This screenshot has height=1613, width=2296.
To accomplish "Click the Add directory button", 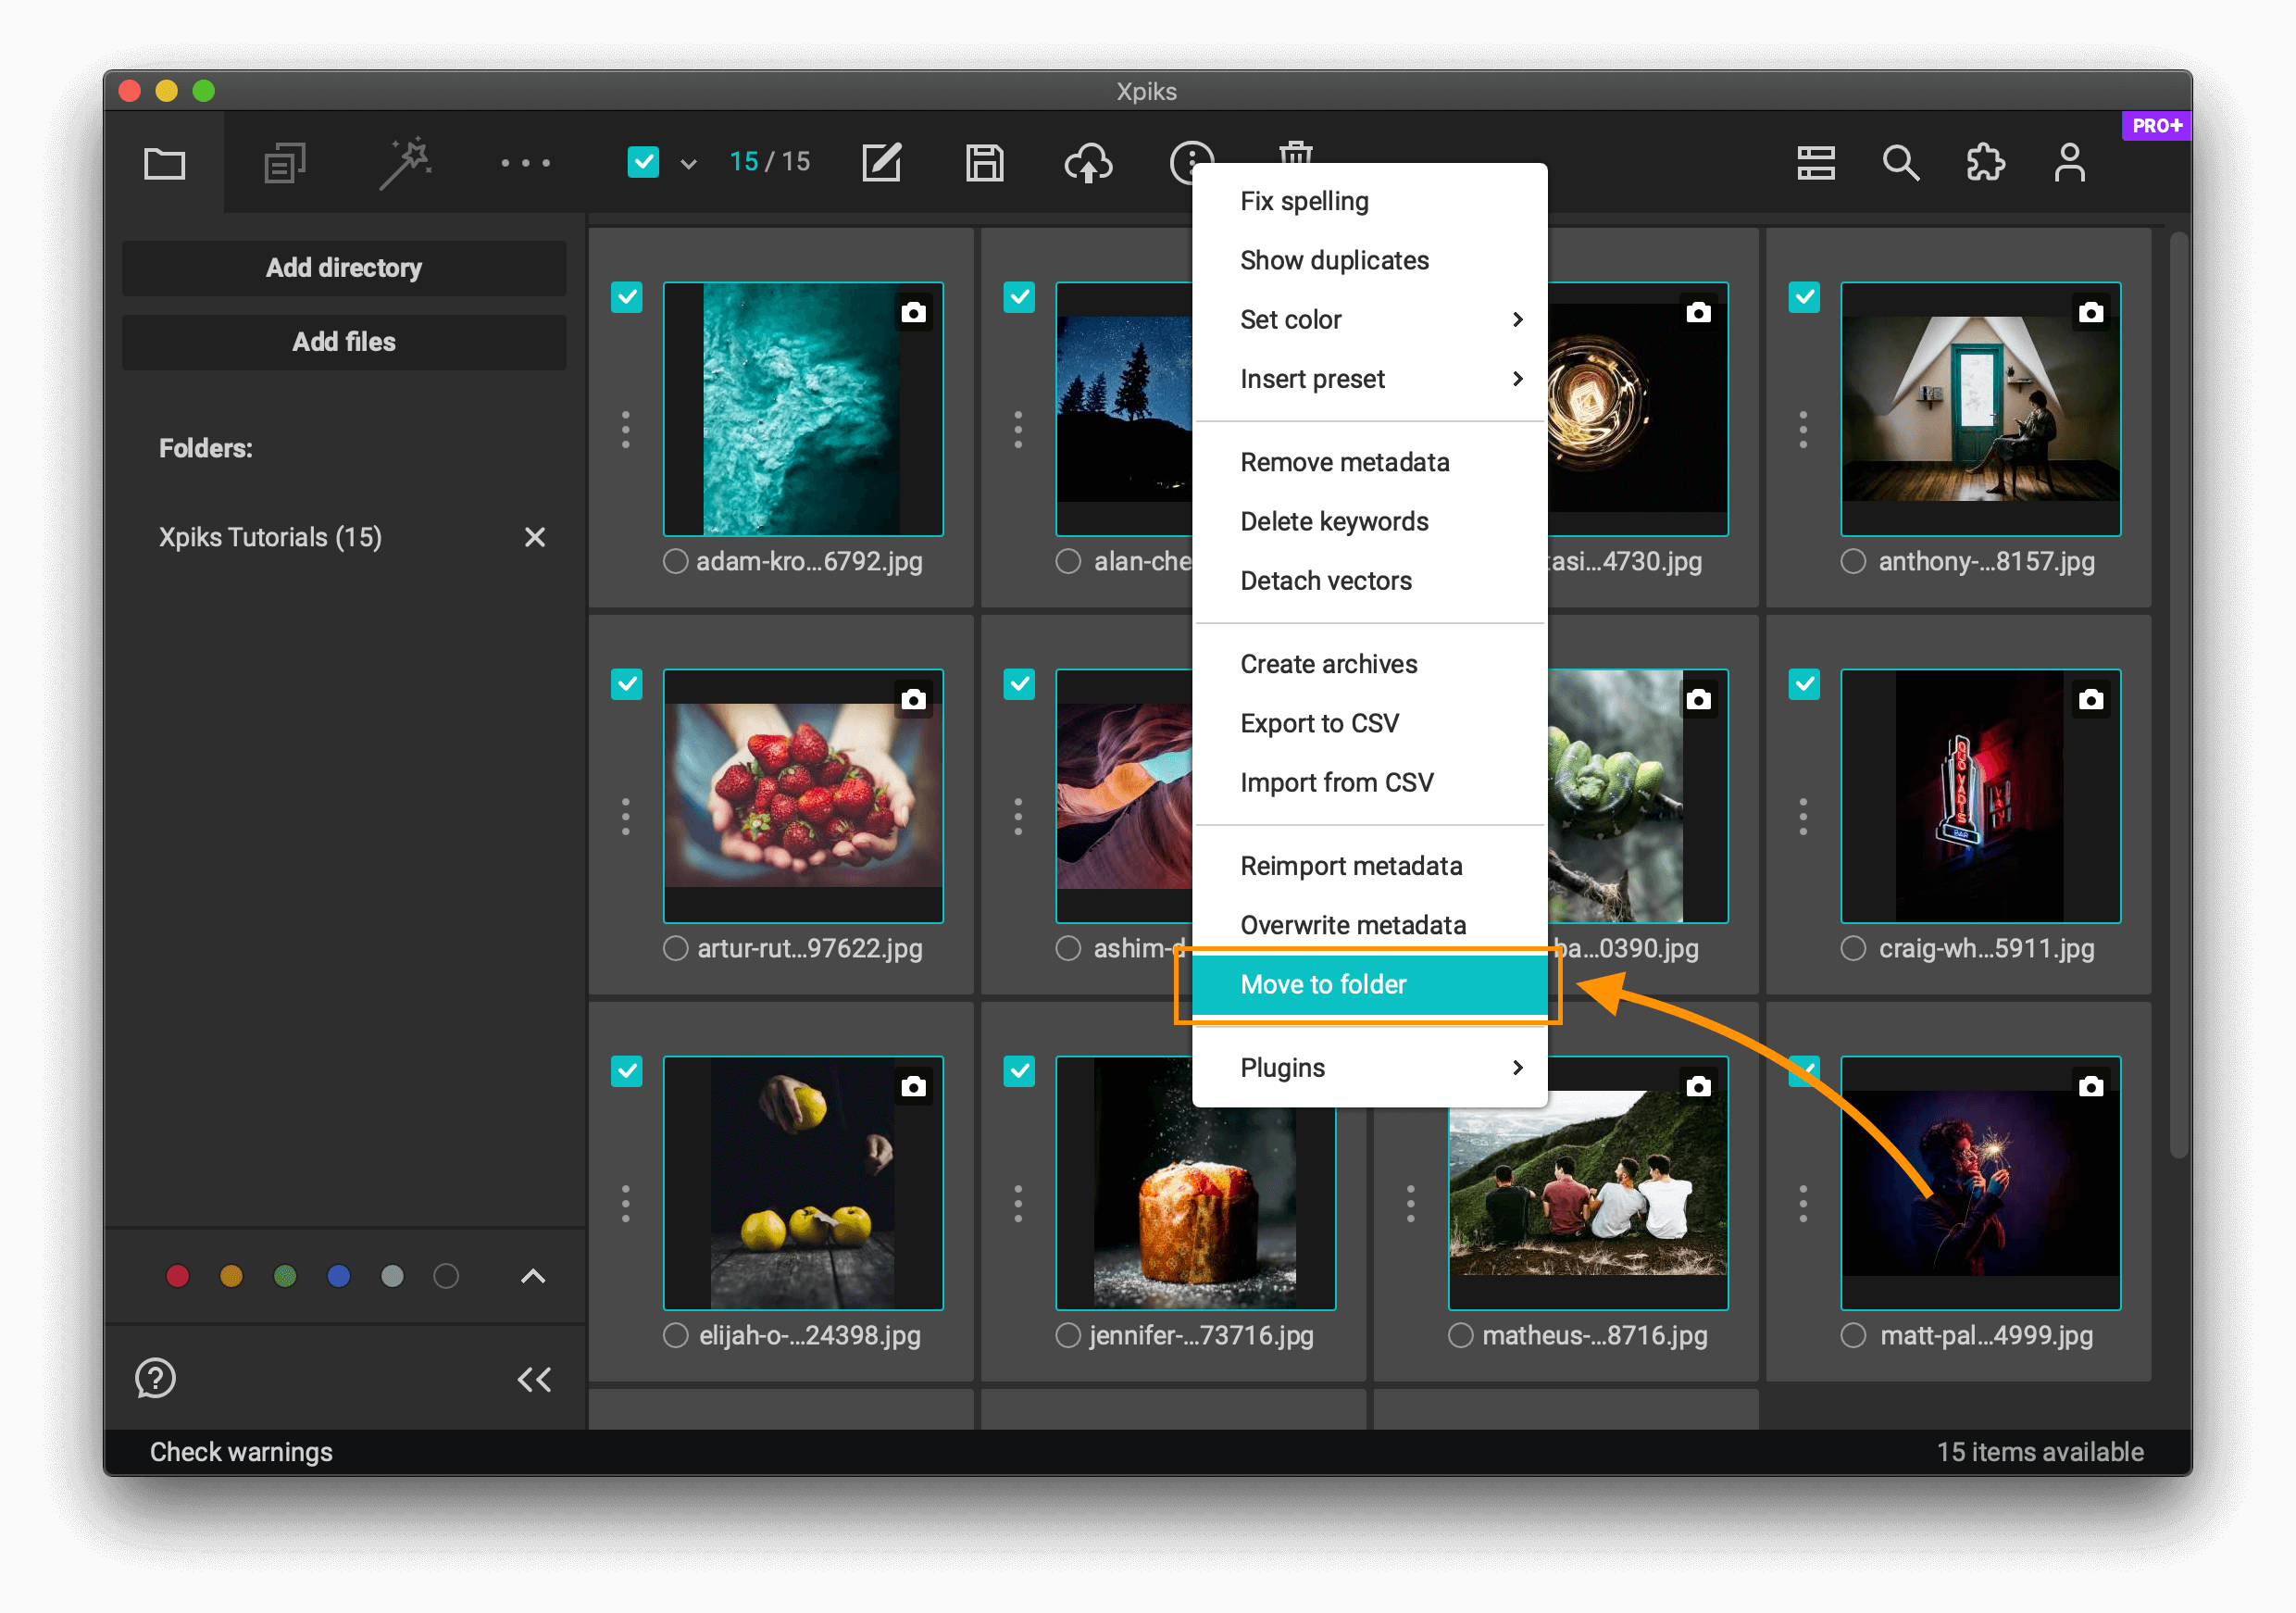I will 344,268.
